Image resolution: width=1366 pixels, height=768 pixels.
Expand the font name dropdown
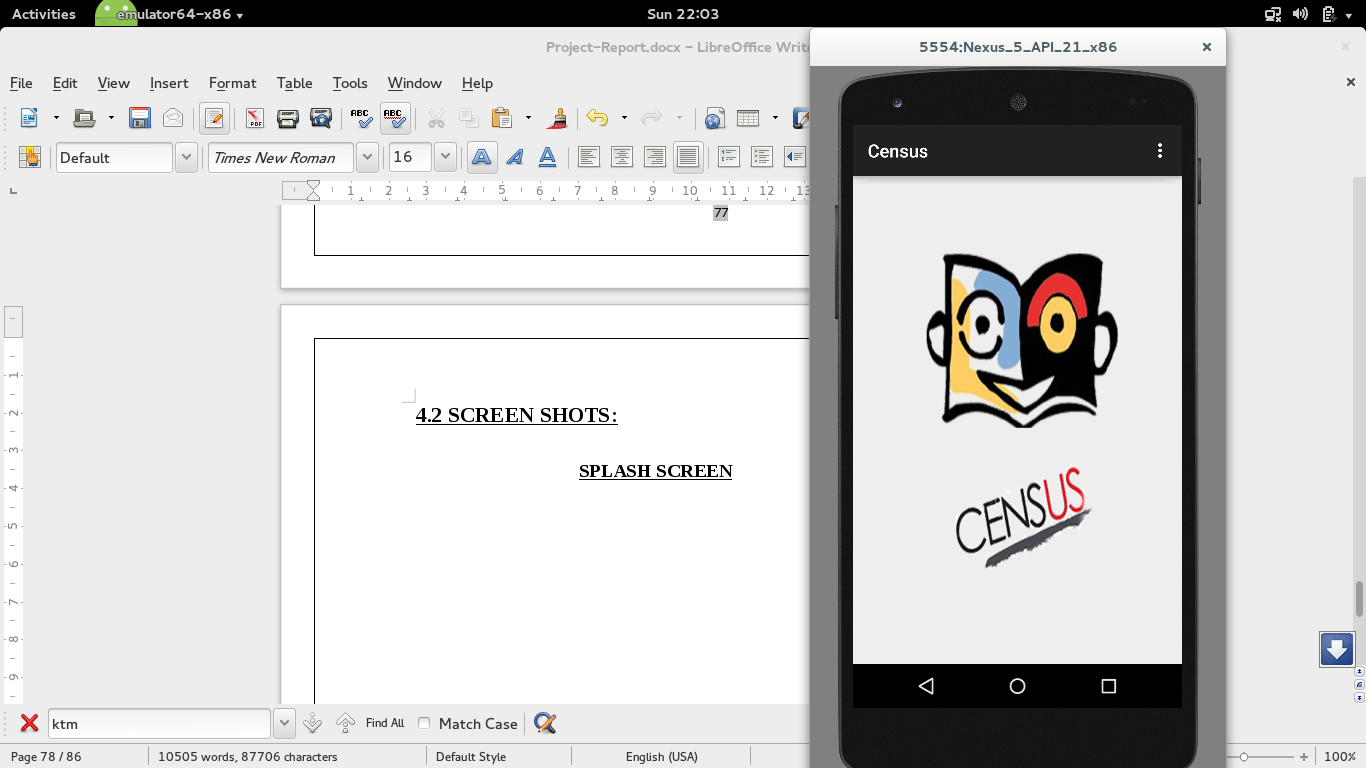click(367, 157)
